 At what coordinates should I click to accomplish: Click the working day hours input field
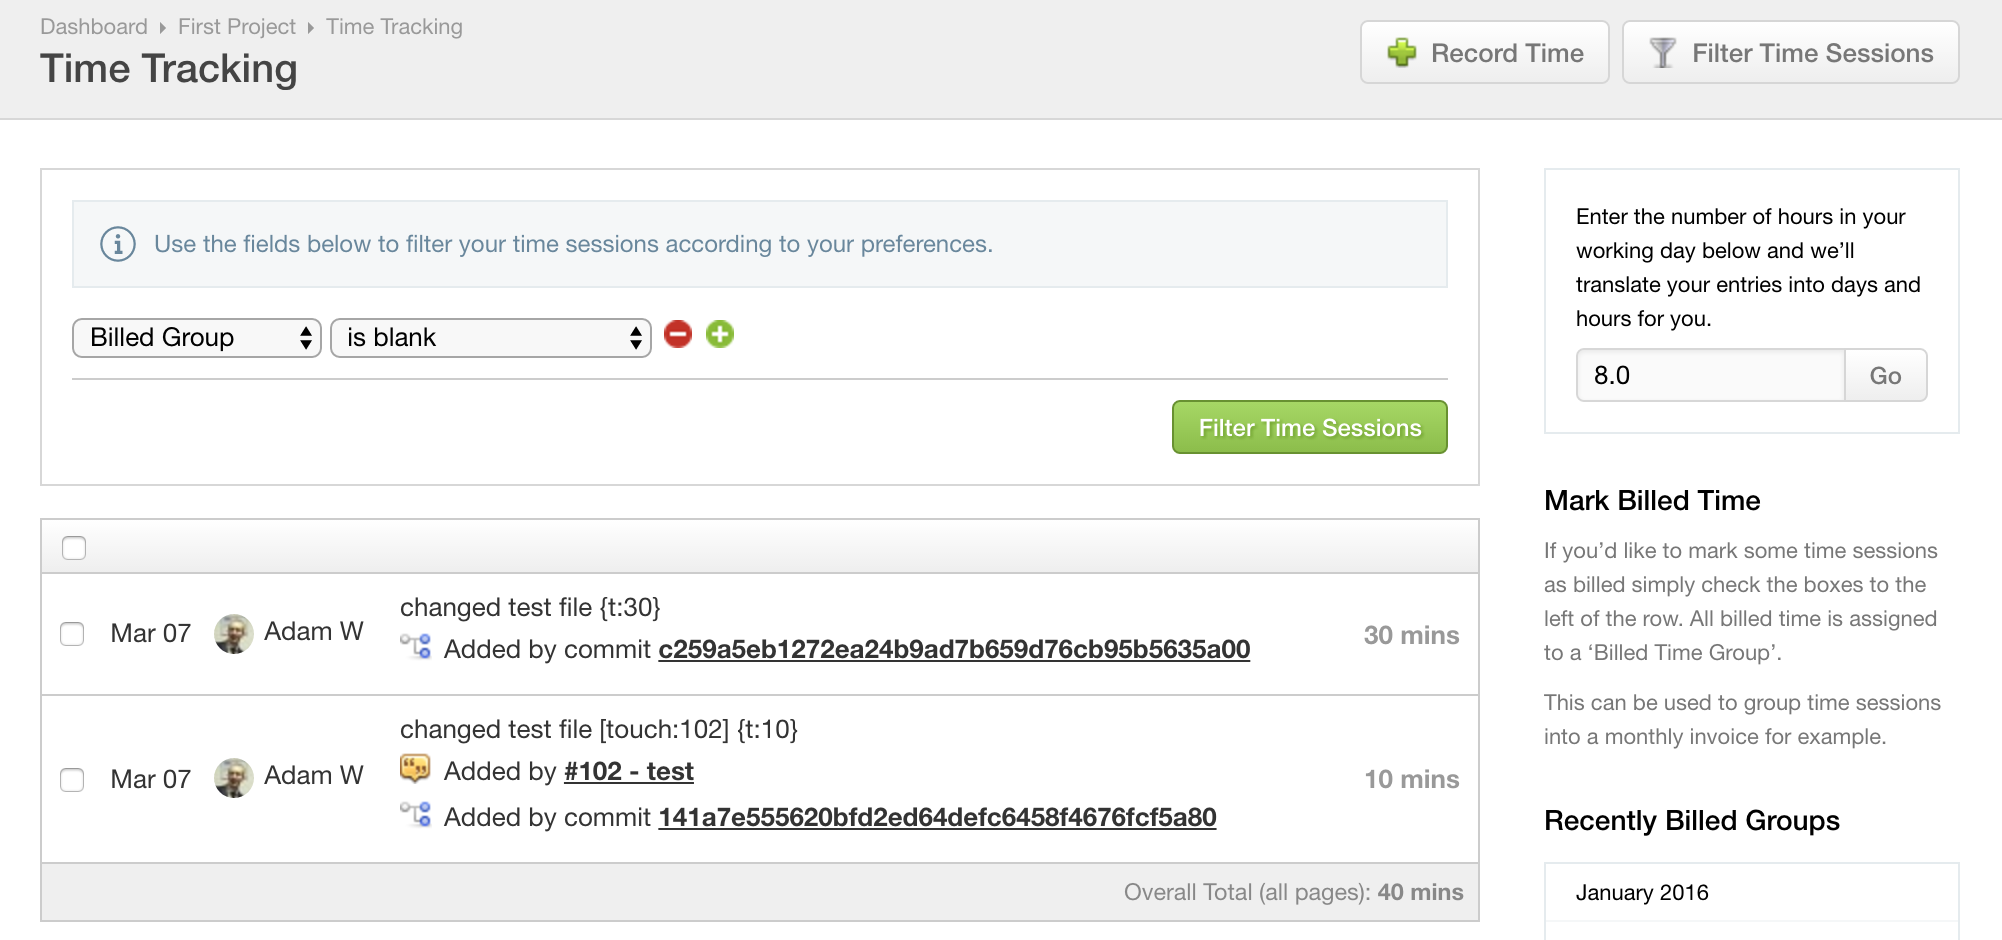(x=1711, y=375)
